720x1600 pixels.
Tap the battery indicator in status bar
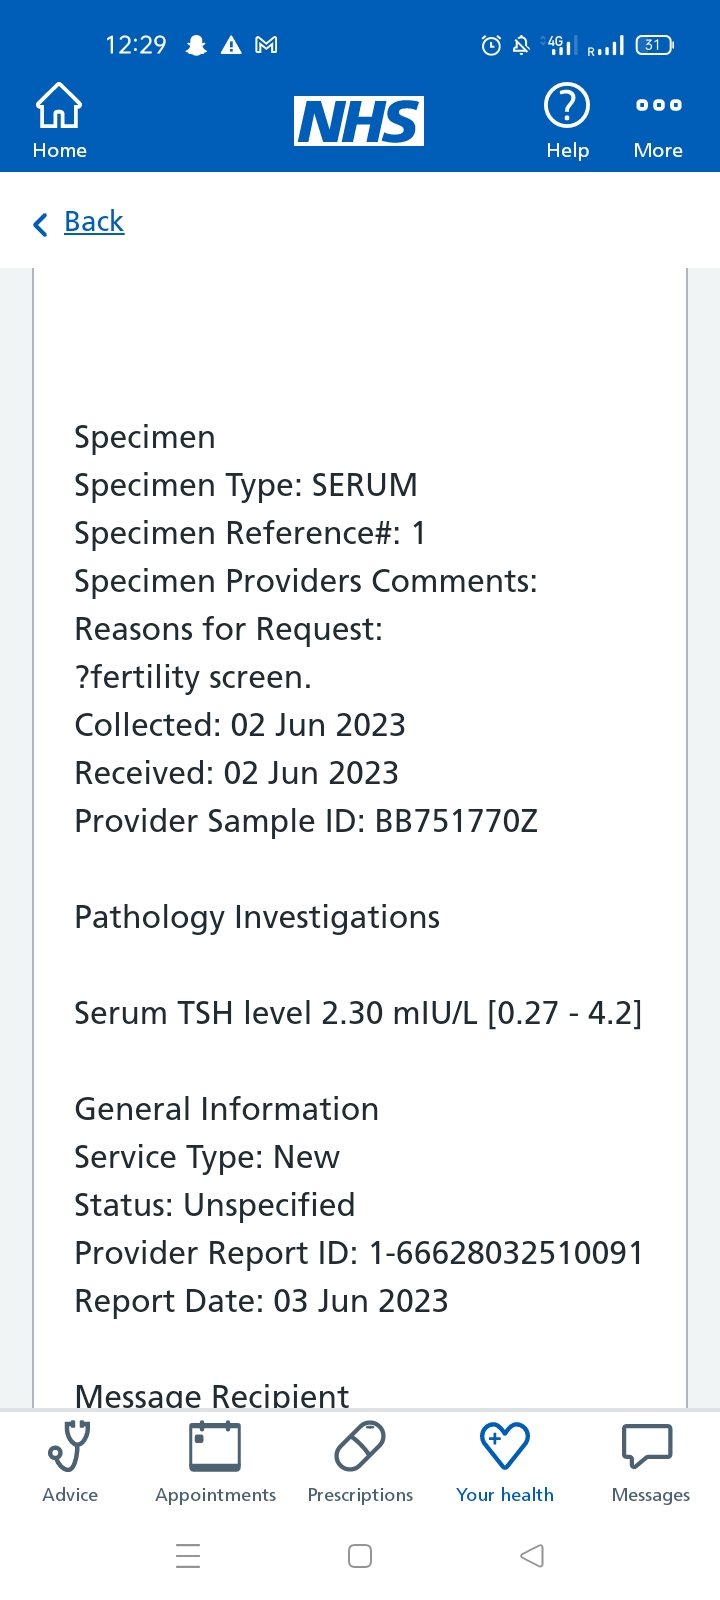(x=654, y=45)
